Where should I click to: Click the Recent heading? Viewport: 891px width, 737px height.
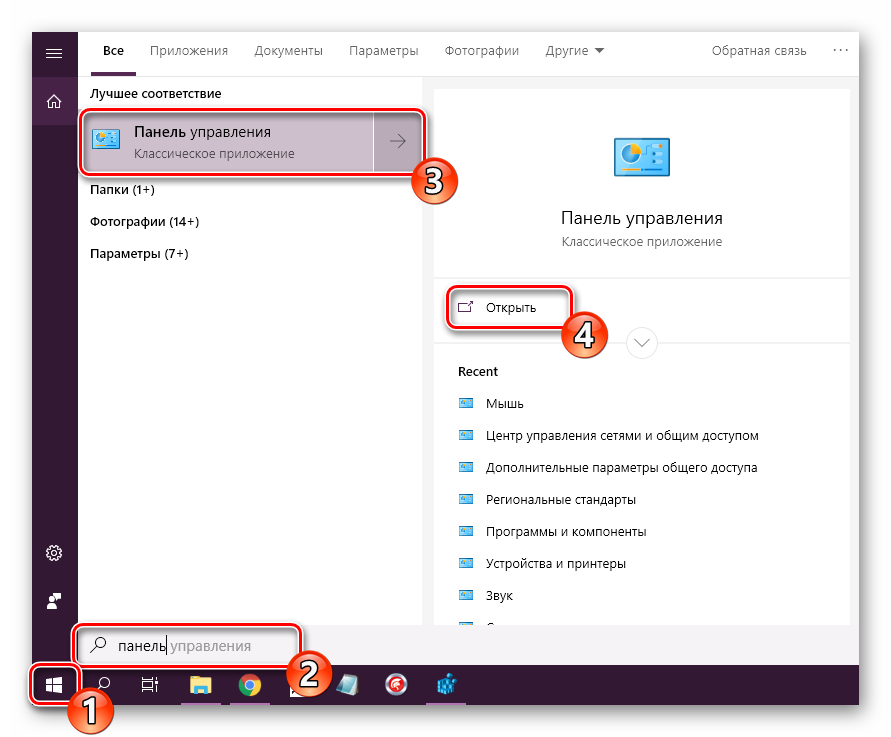coord(477,372)
